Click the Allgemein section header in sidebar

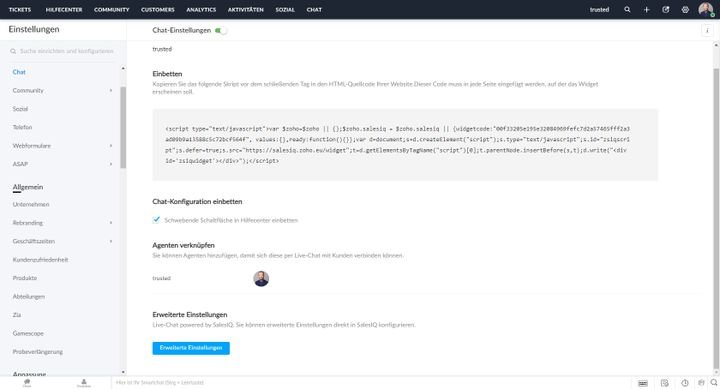pyautogui.click(x=28, y=187)
